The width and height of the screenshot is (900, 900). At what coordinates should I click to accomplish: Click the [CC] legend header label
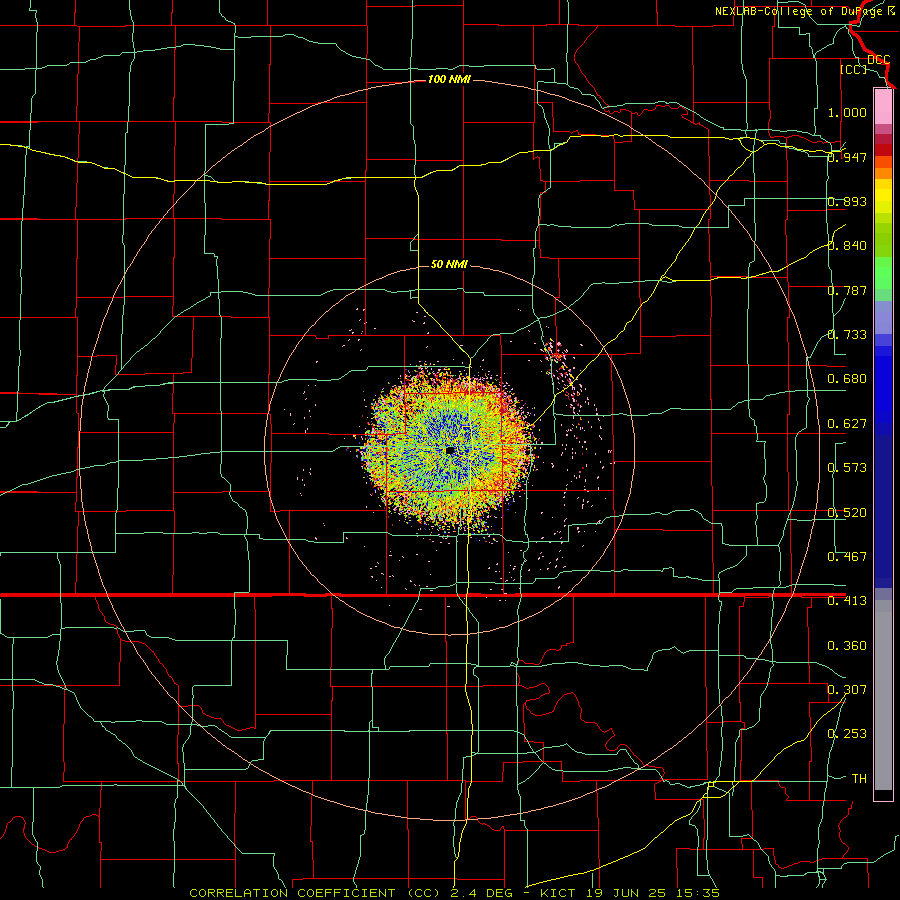(853, 69)
